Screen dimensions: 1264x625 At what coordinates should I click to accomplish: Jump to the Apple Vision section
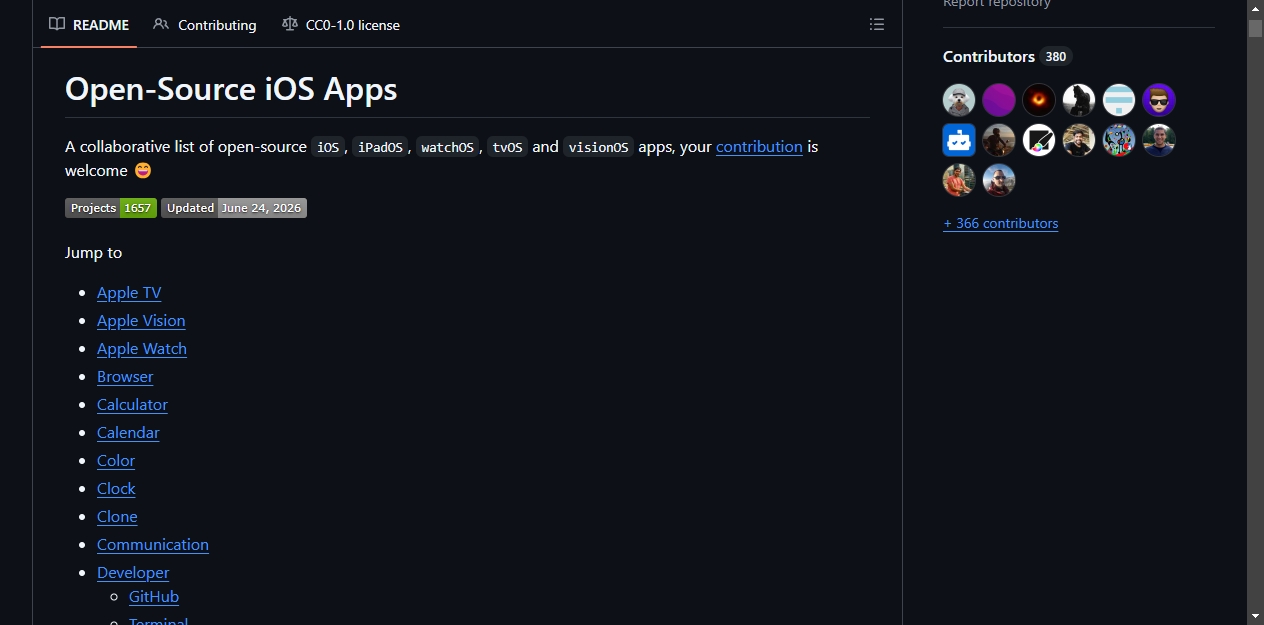141,321
